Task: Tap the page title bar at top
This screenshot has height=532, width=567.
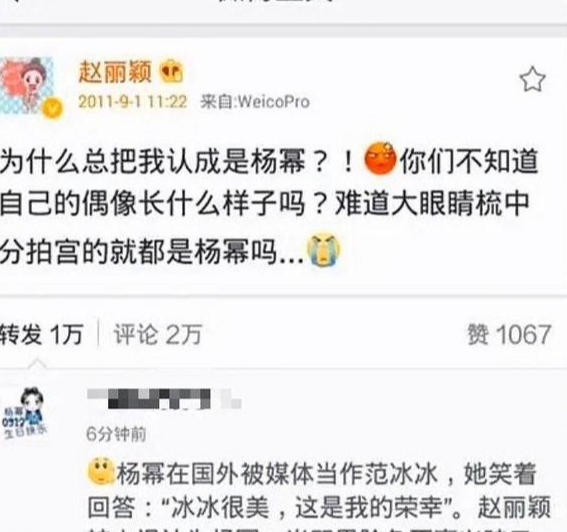Action: tap(284, 11)
